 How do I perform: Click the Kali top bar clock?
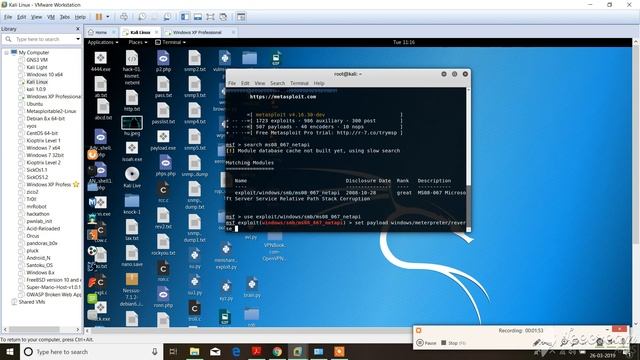(404, 42)
